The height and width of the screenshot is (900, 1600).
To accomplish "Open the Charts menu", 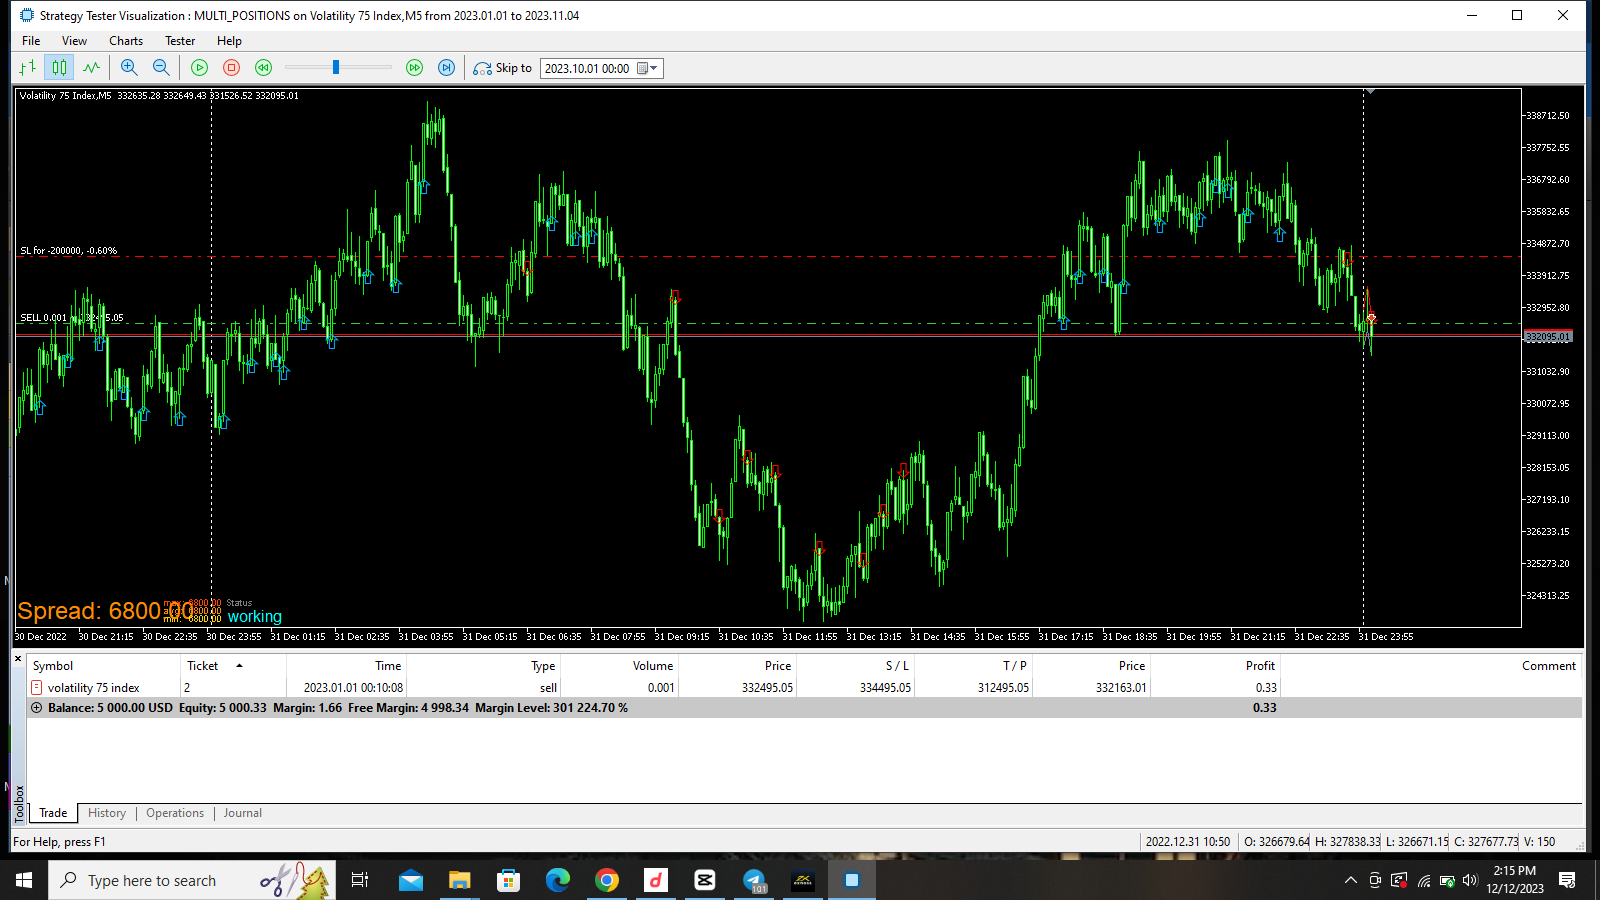I will (126, 41).
